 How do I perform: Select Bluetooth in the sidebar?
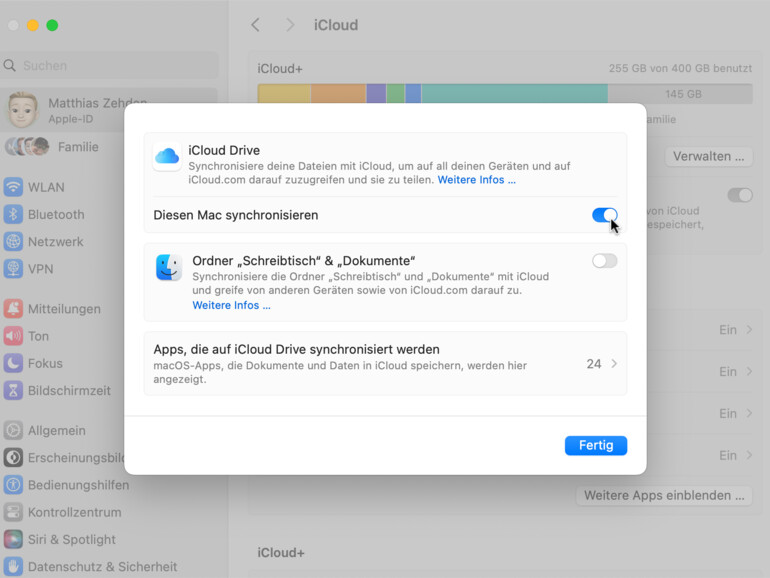[56, 215]
